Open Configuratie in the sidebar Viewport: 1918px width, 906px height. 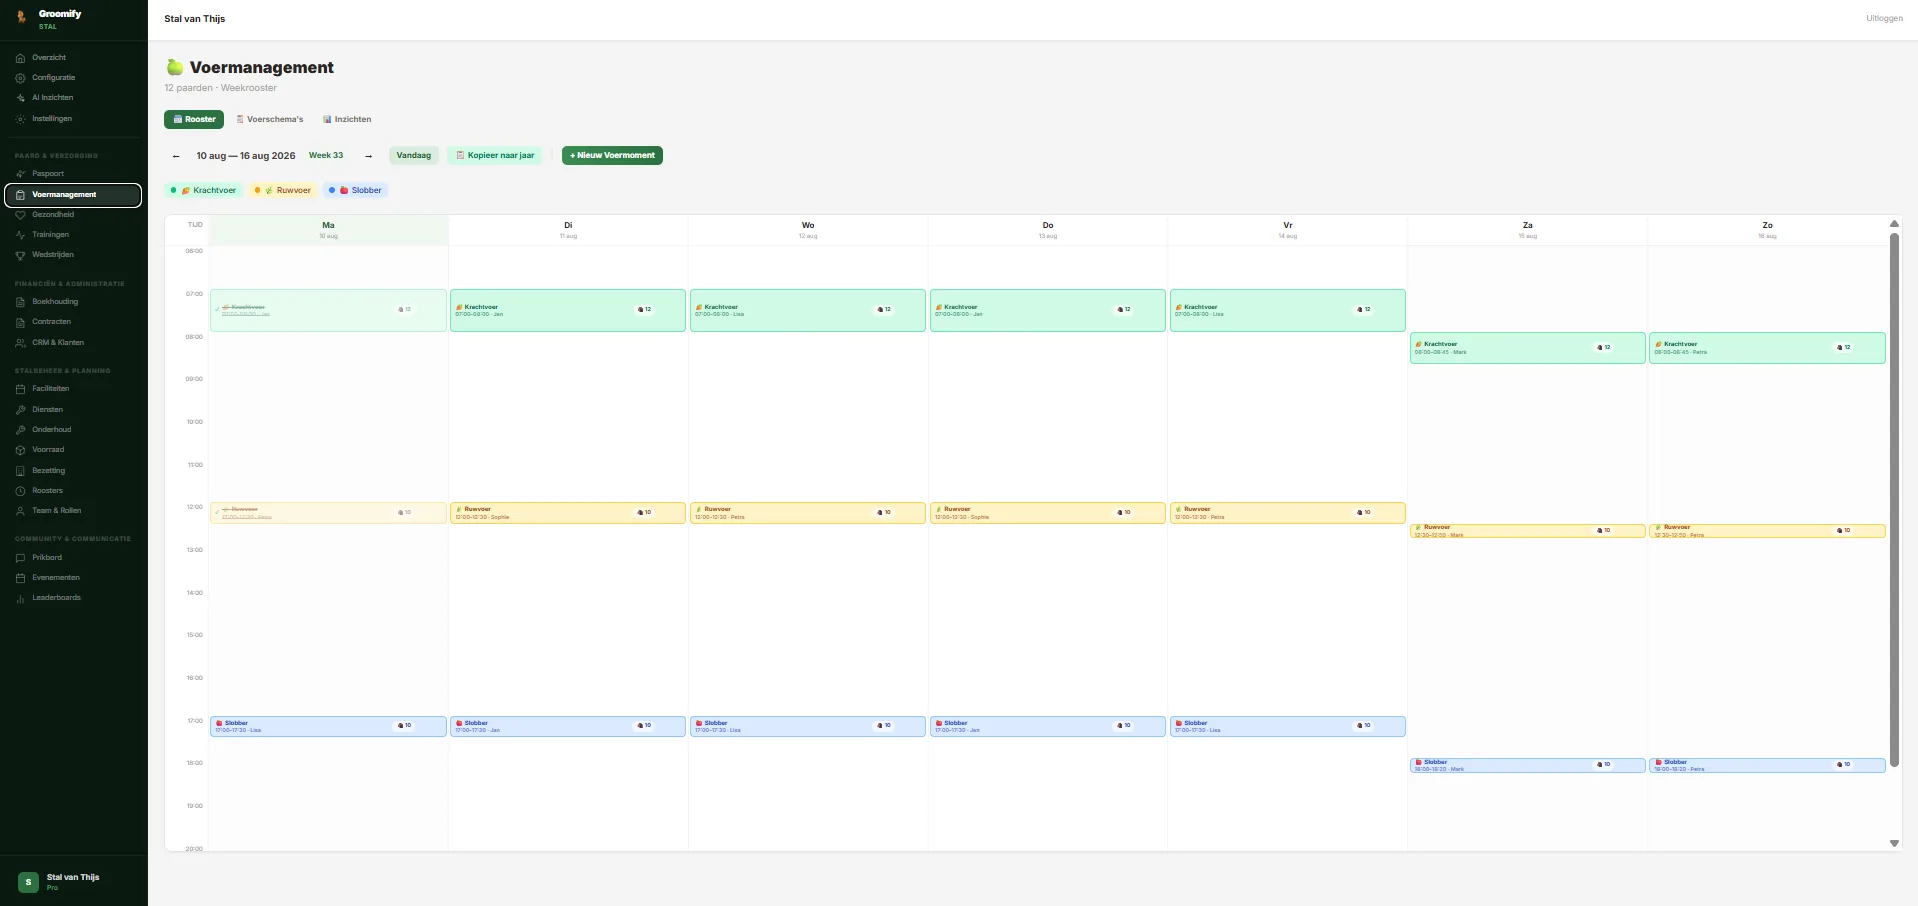click(74, 77)
